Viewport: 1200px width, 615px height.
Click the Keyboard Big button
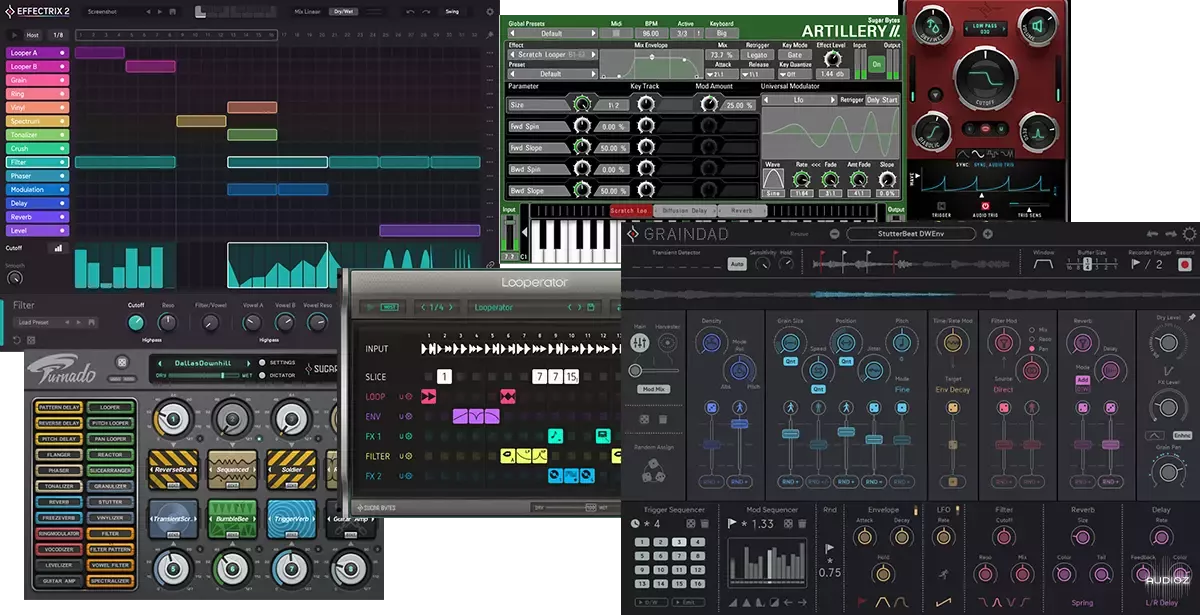pyautogui.click(x=721, y=32)
